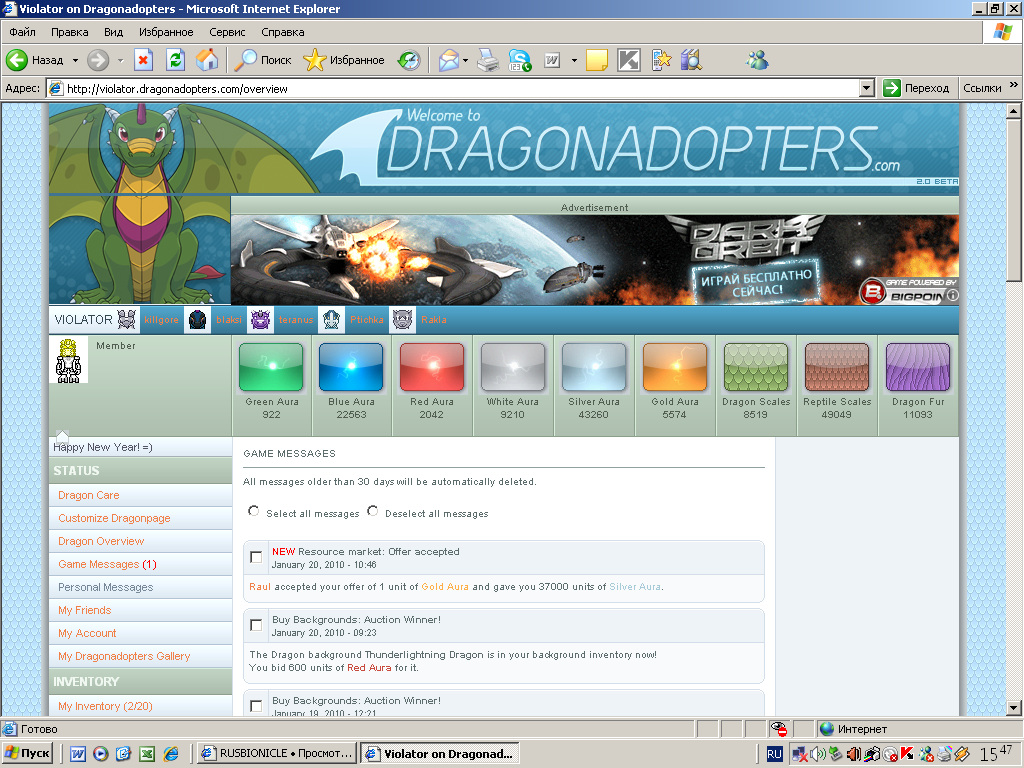Click the Dark Orbit advertisement banner
Screen dimensions: 1024x768
pos(594,260)
